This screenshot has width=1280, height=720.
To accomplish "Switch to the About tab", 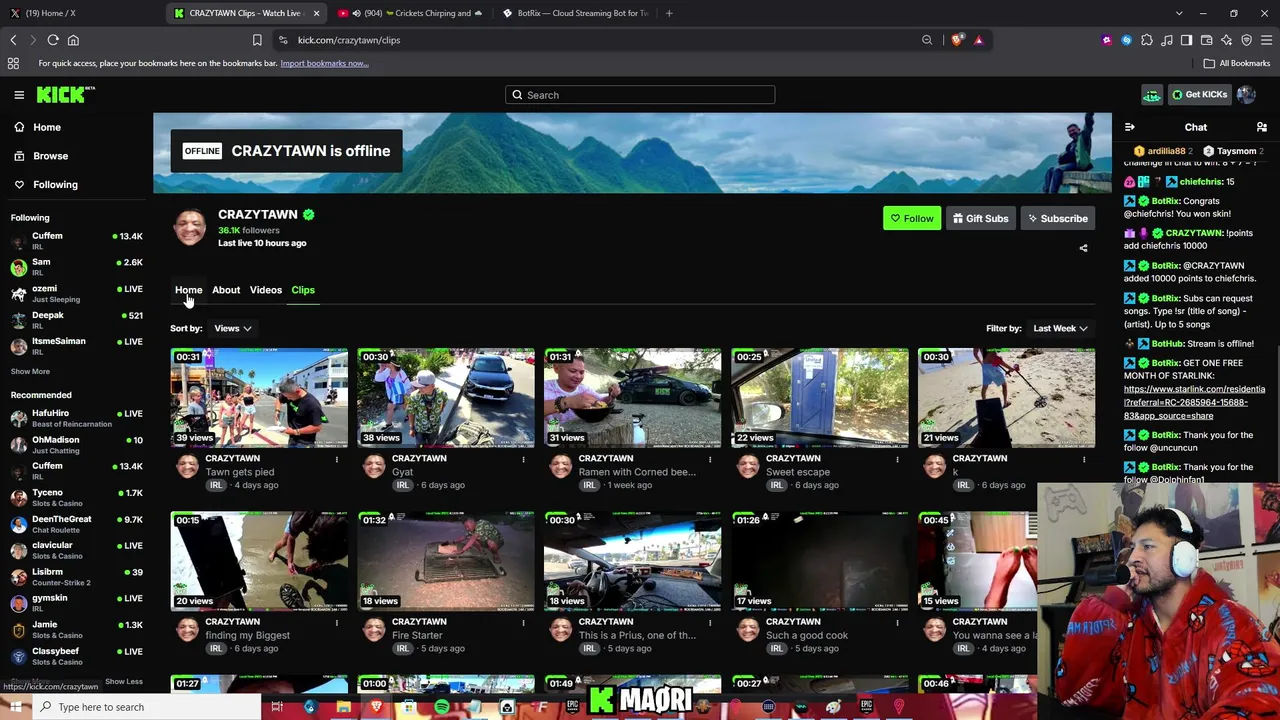I will 226,290.
